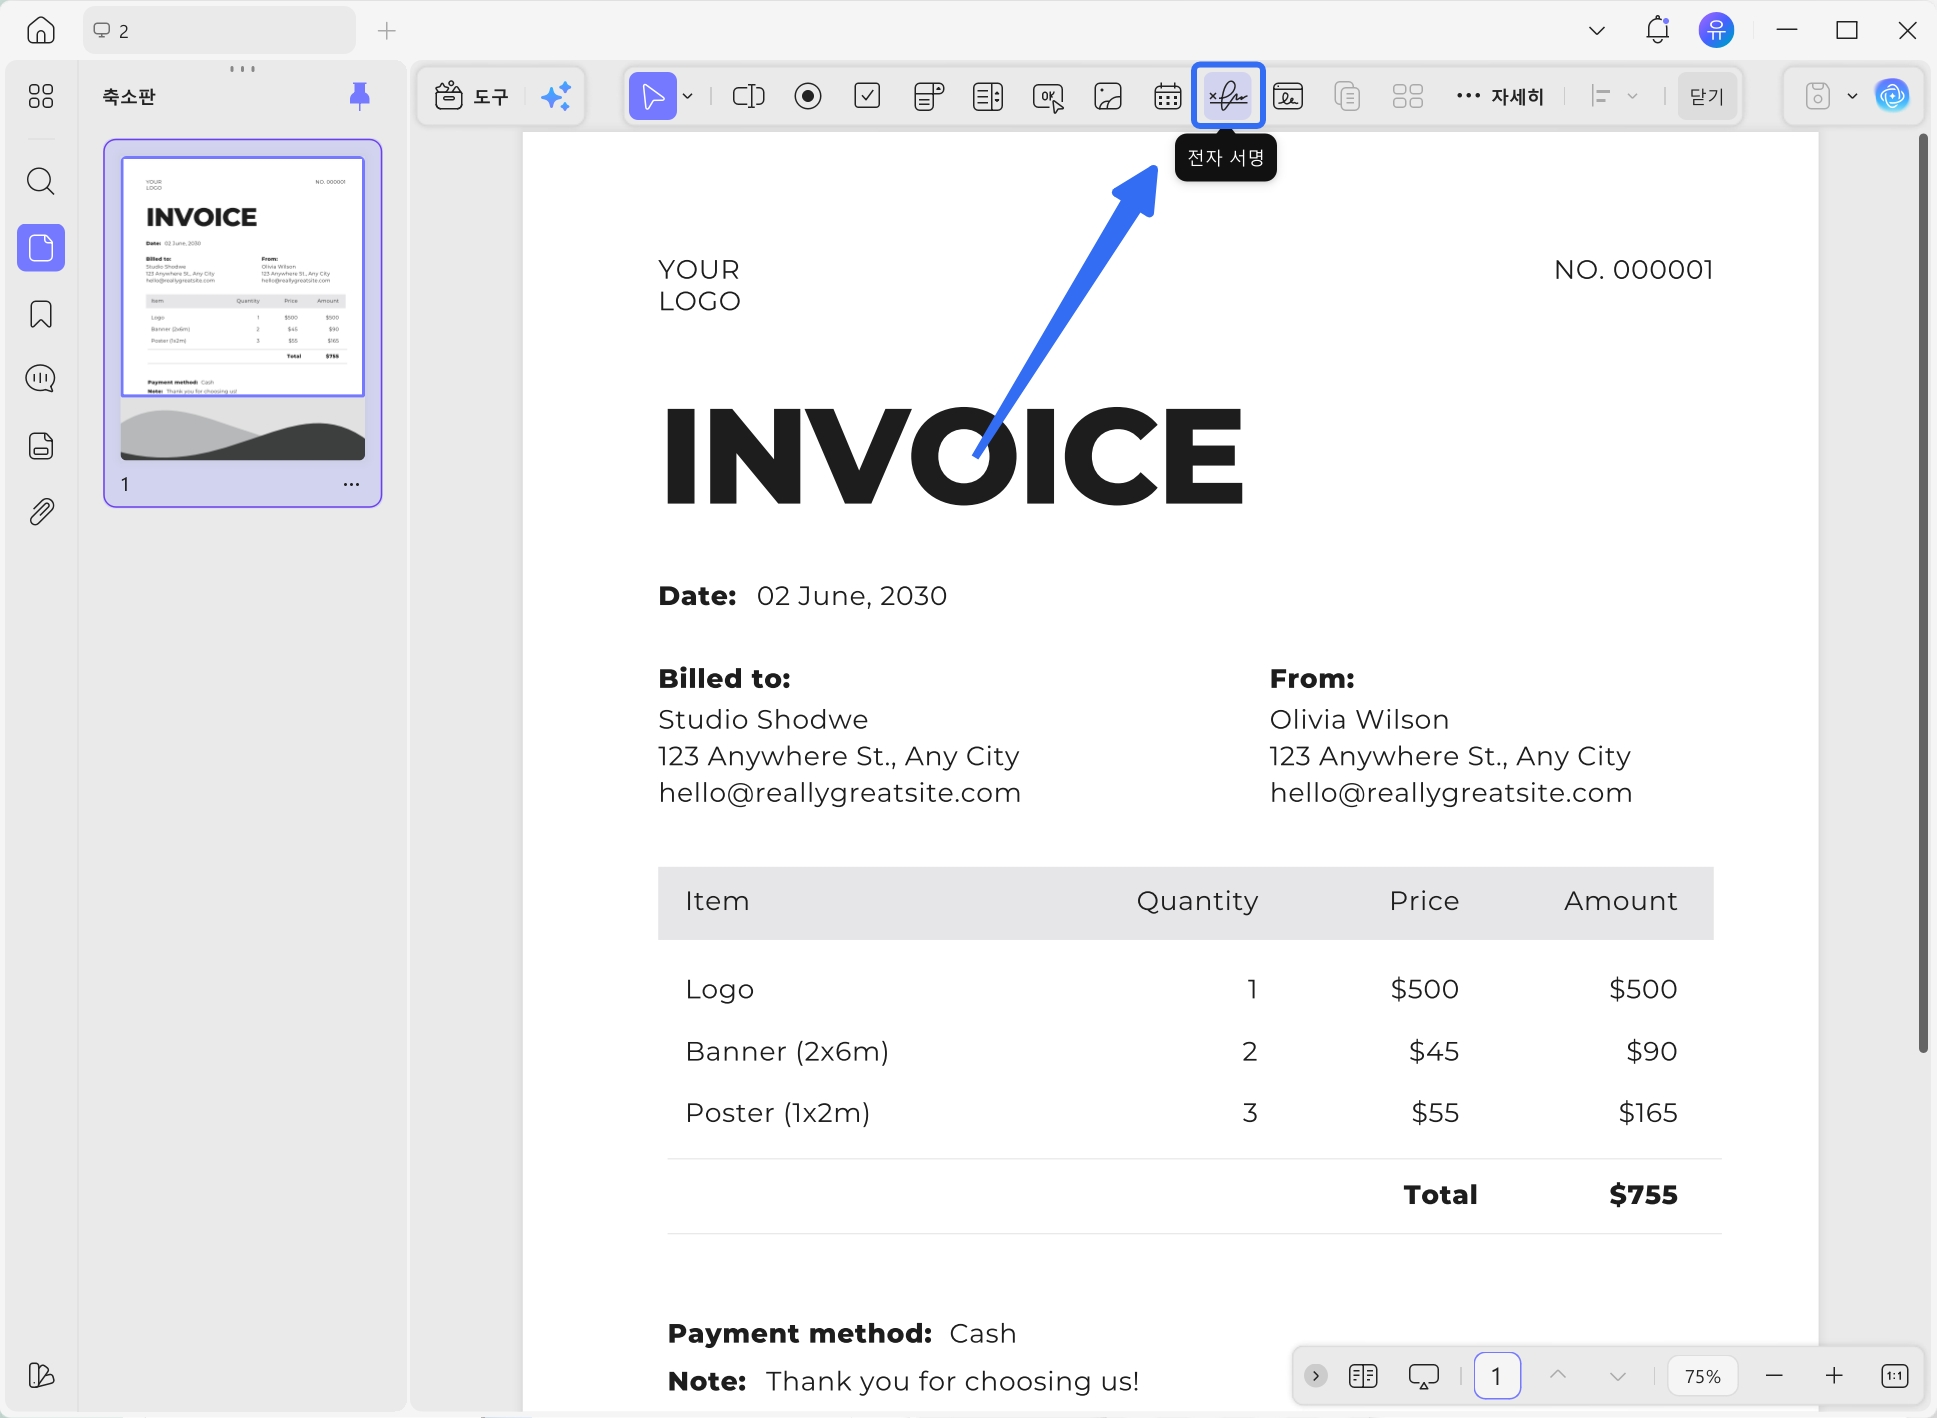Open the comments panel icon
Viewport: 1937px width, 1418px height.
[x=41, y=378]
